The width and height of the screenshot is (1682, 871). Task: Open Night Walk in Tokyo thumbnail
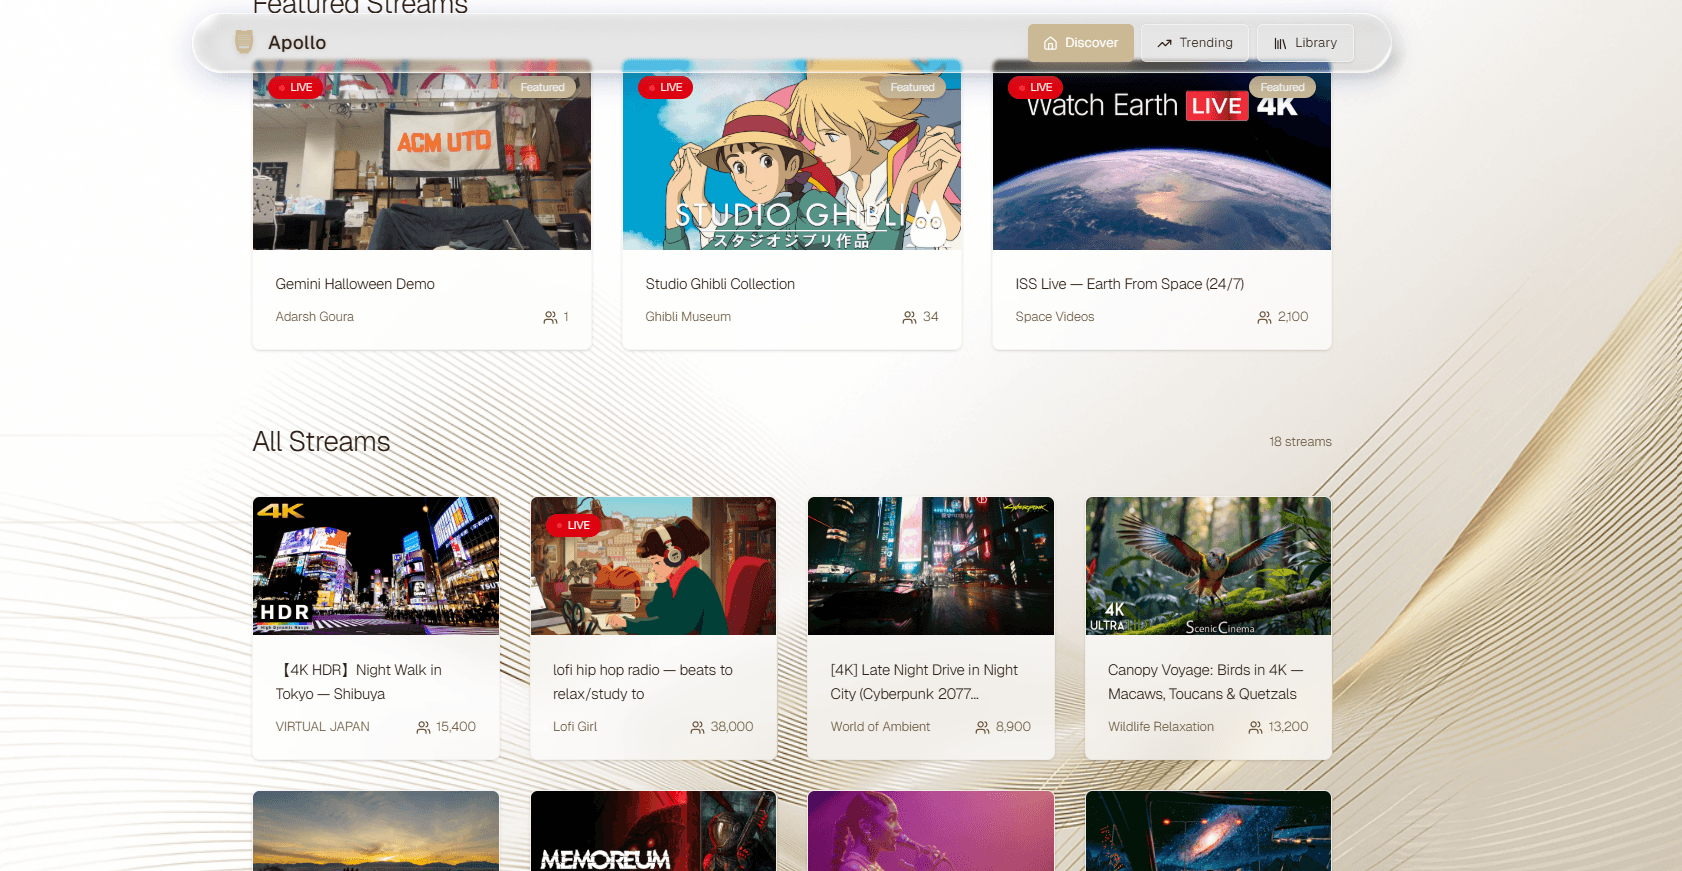(x=376, y=566)
